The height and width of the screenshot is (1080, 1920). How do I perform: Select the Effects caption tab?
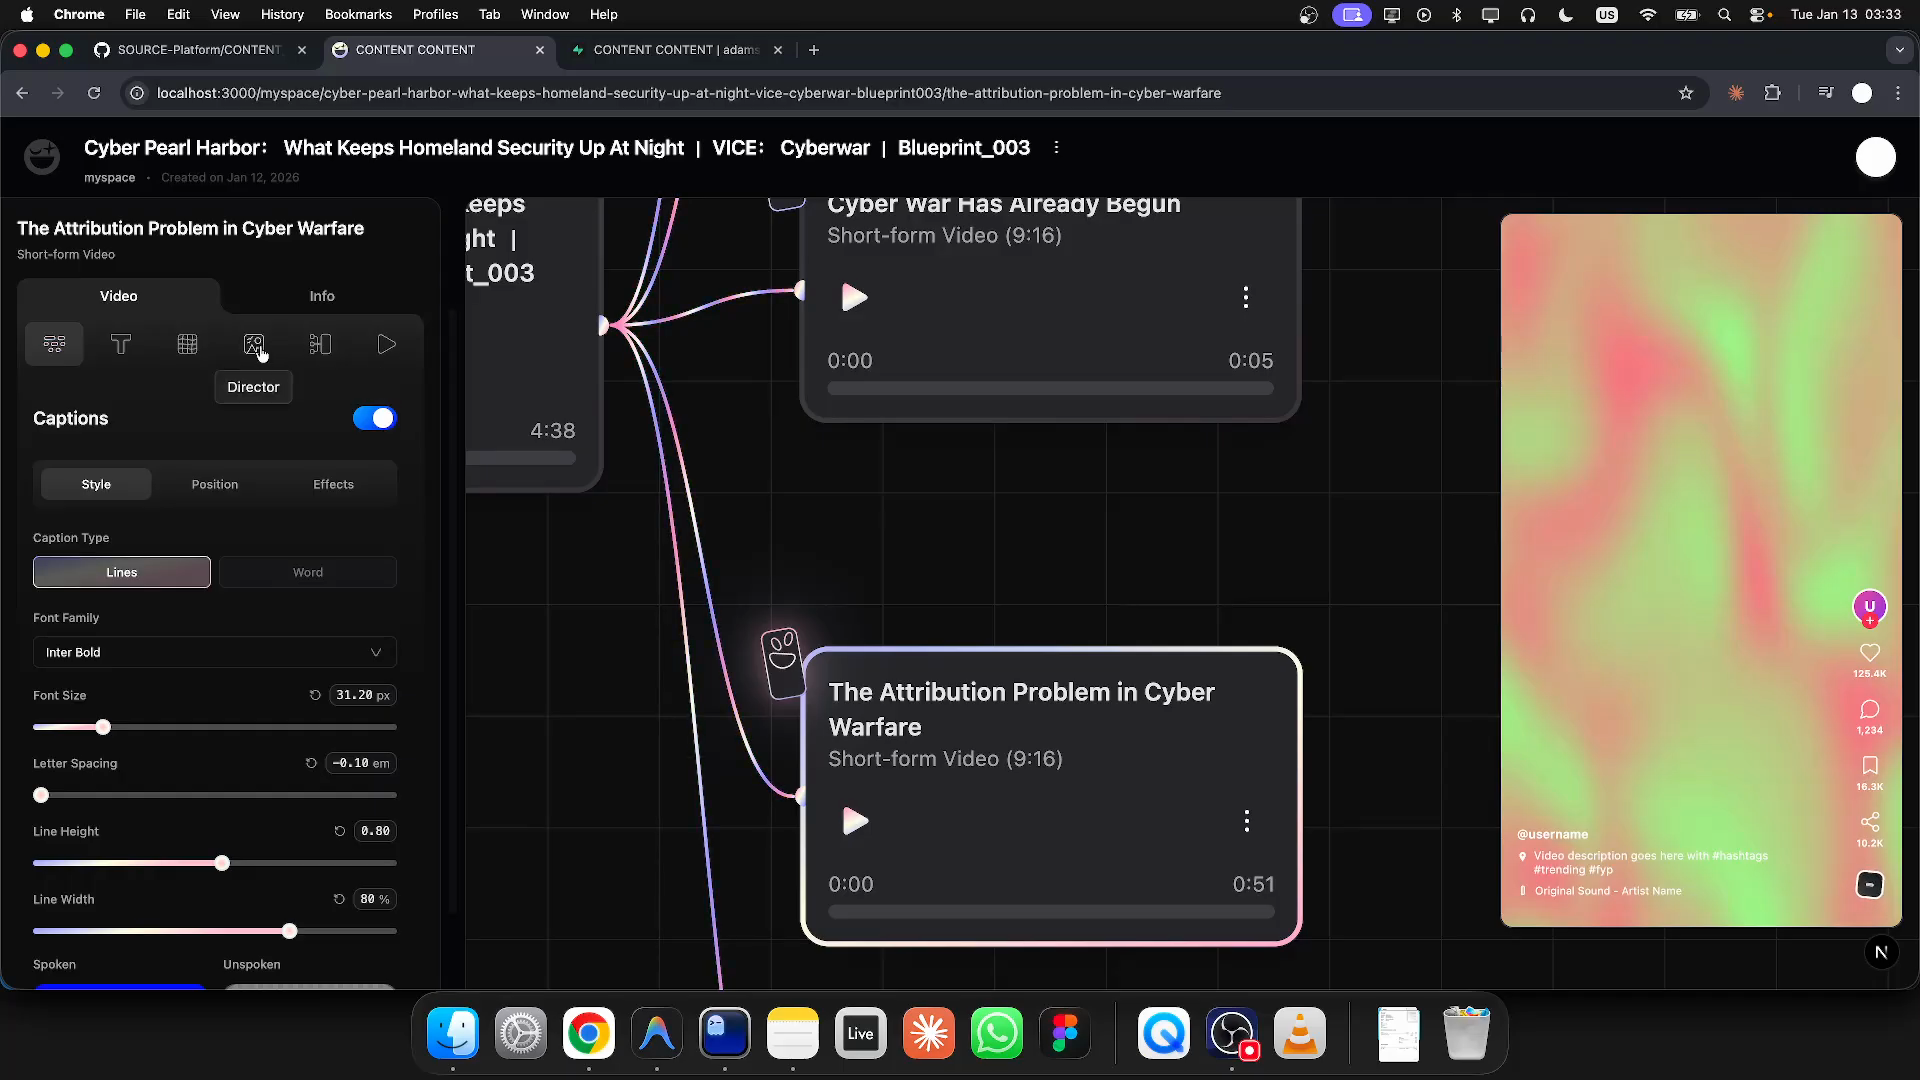click(x=333, y=484)
